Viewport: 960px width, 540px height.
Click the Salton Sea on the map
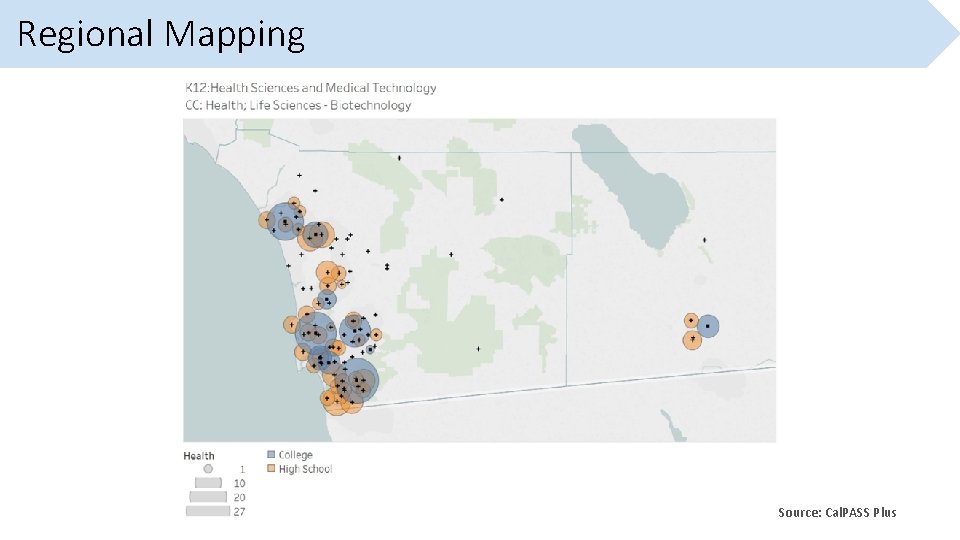click(640, 190)
